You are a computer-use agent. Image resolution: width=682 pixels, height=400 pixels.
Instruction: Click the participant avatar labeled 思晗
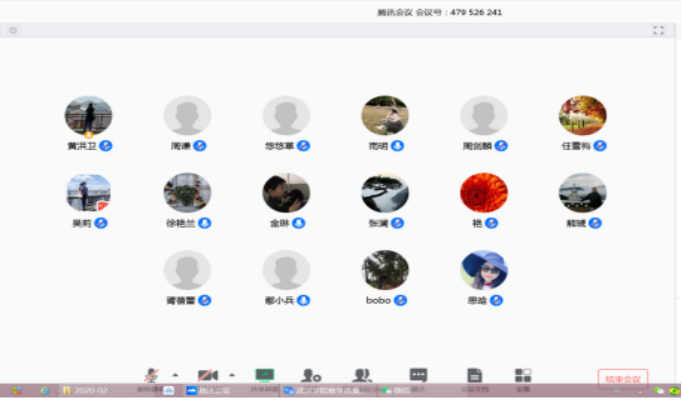(x=484, y=270)
